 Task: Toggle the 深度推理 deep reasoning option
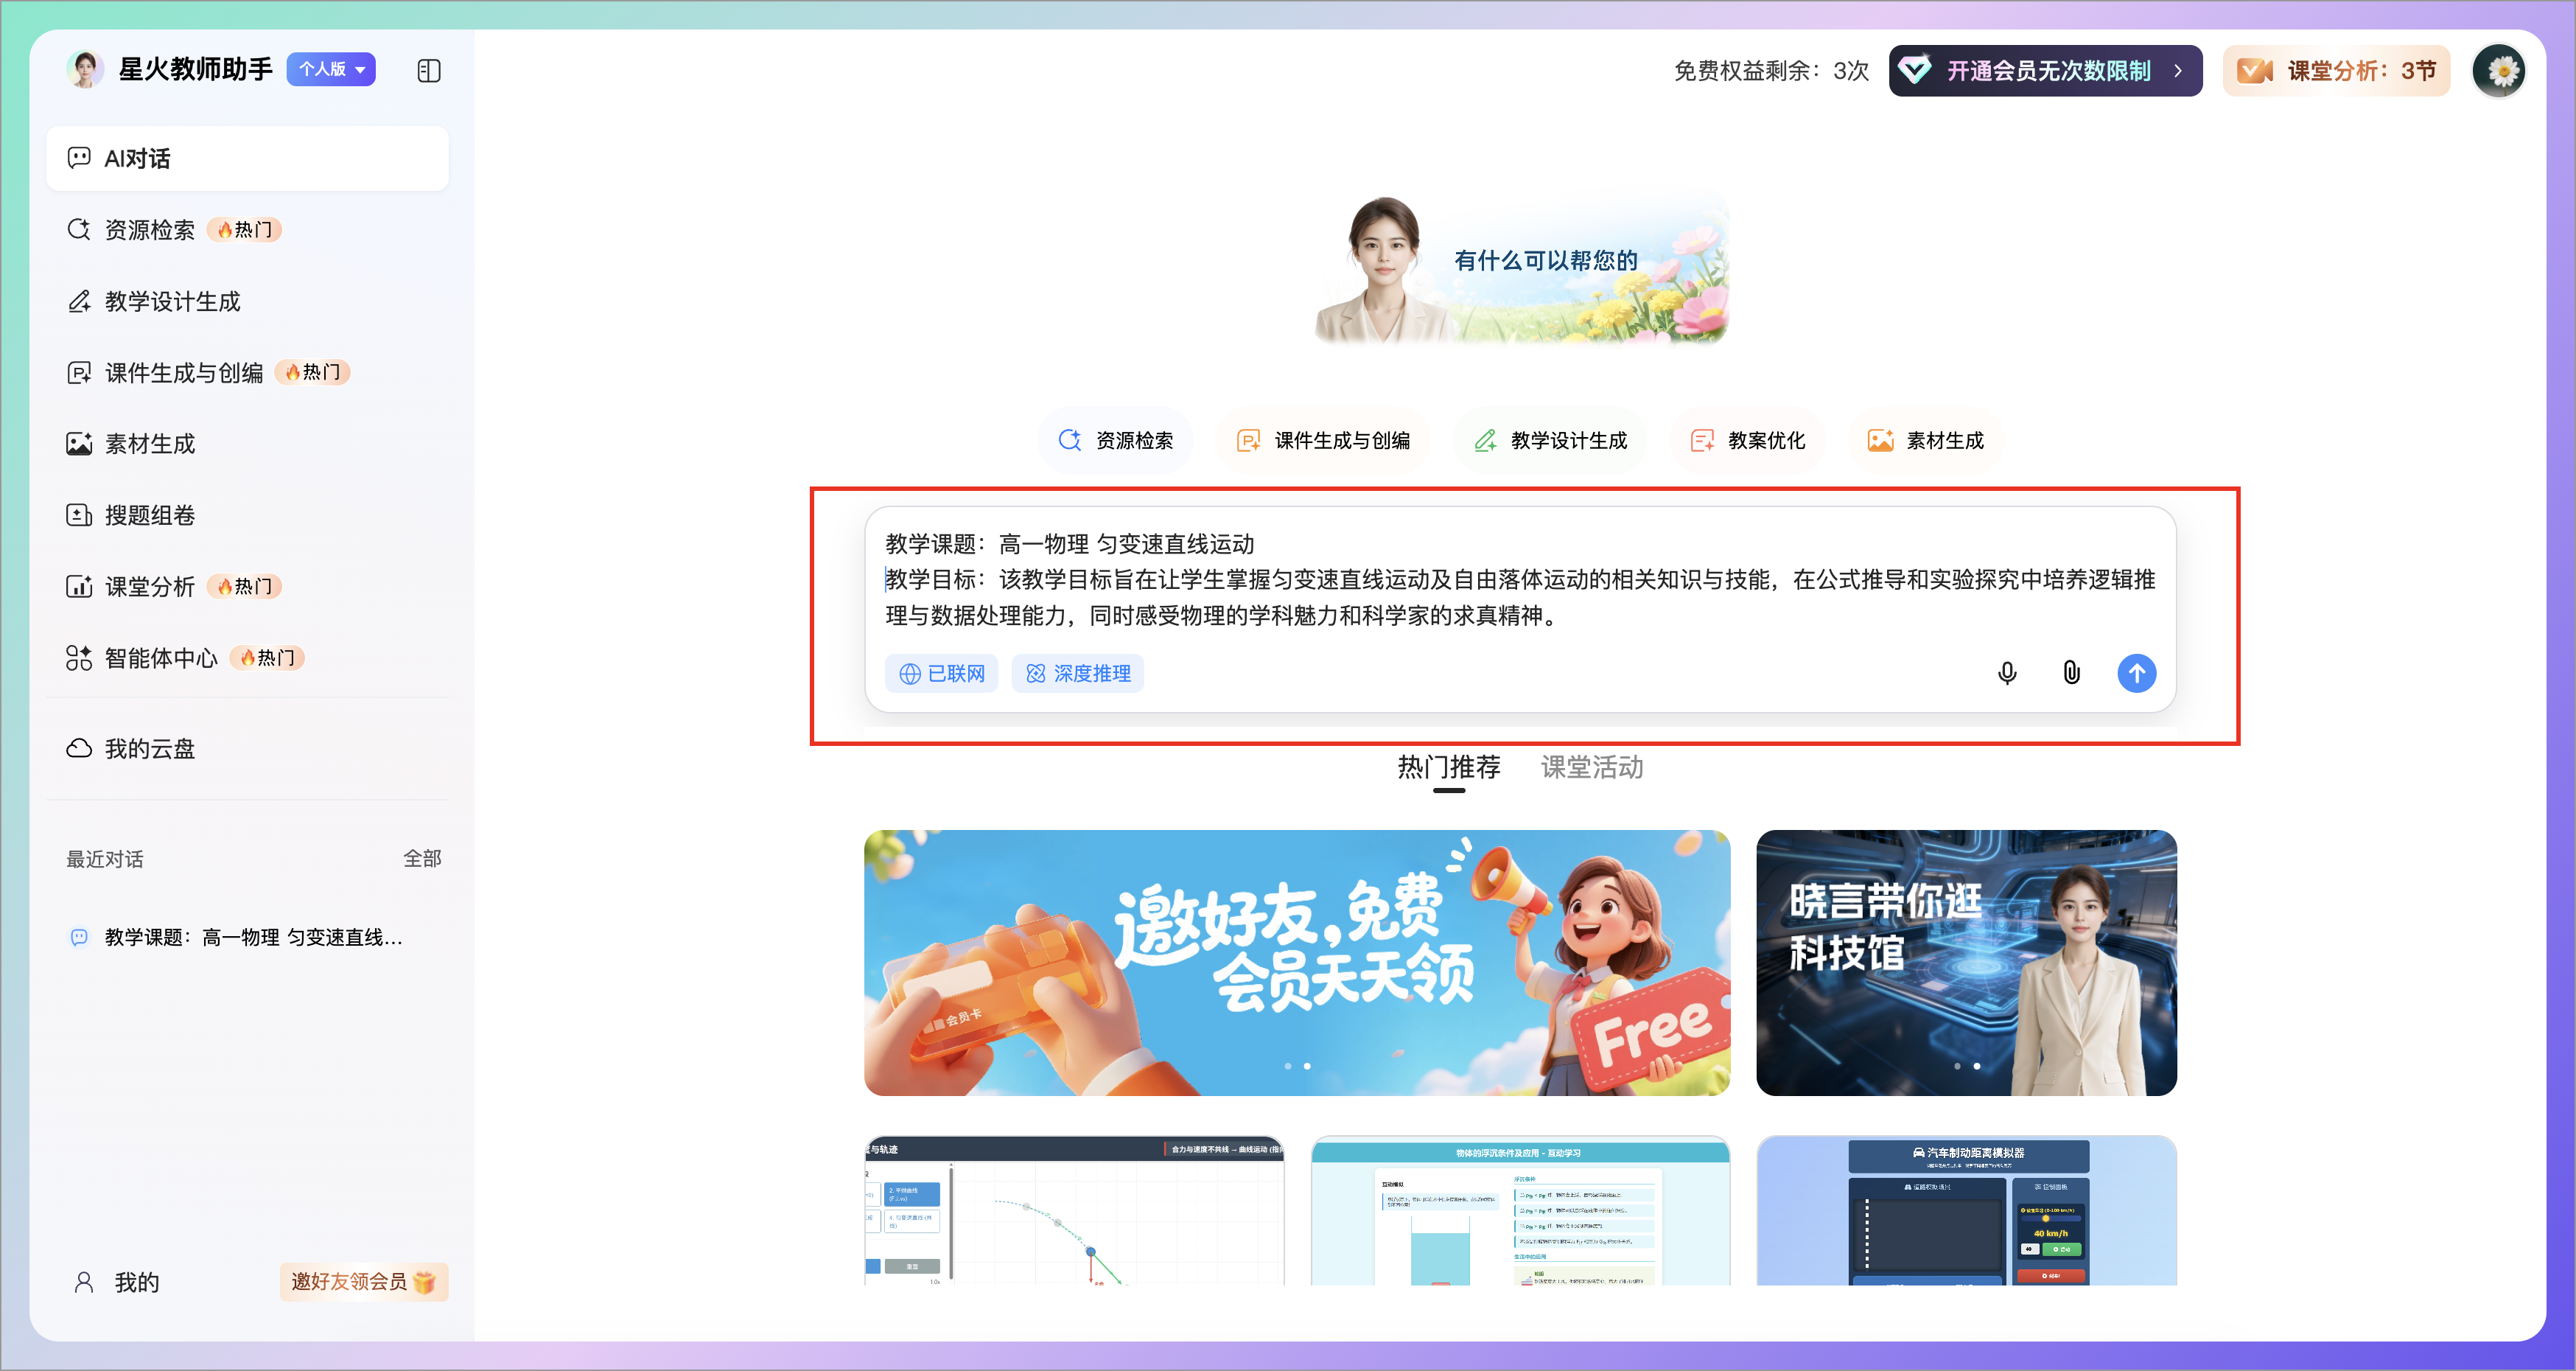click(1077, 673)
